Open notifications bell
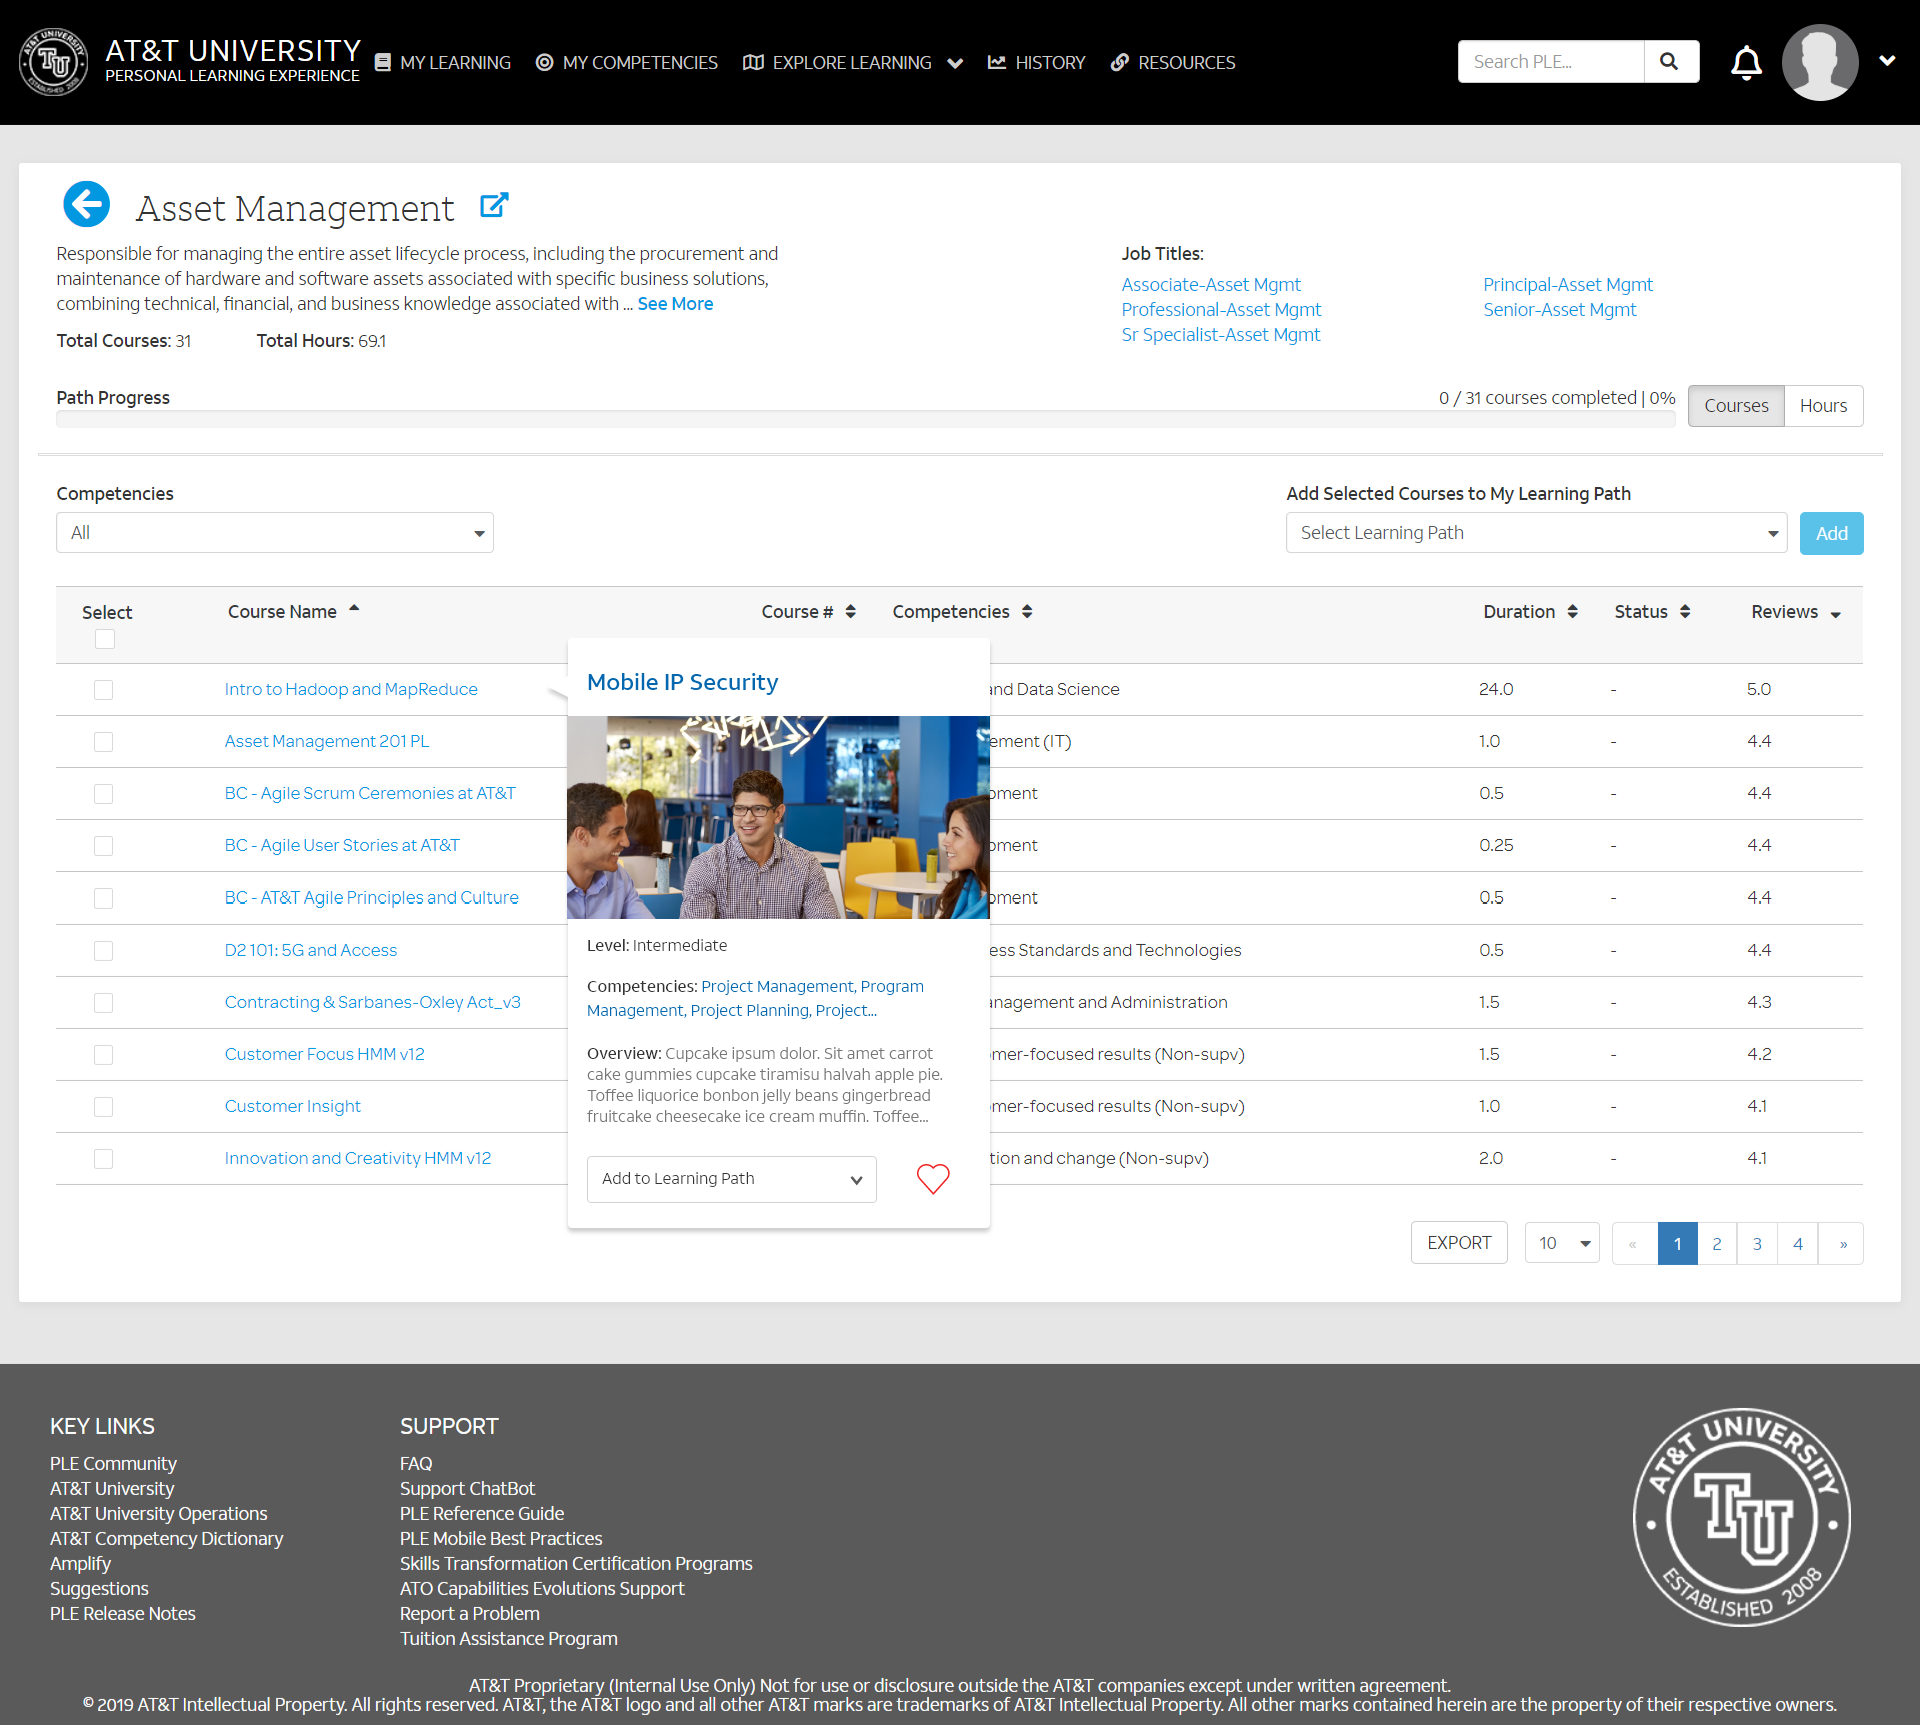Screen dimensions: 1920x1725 pos(1746,63)
